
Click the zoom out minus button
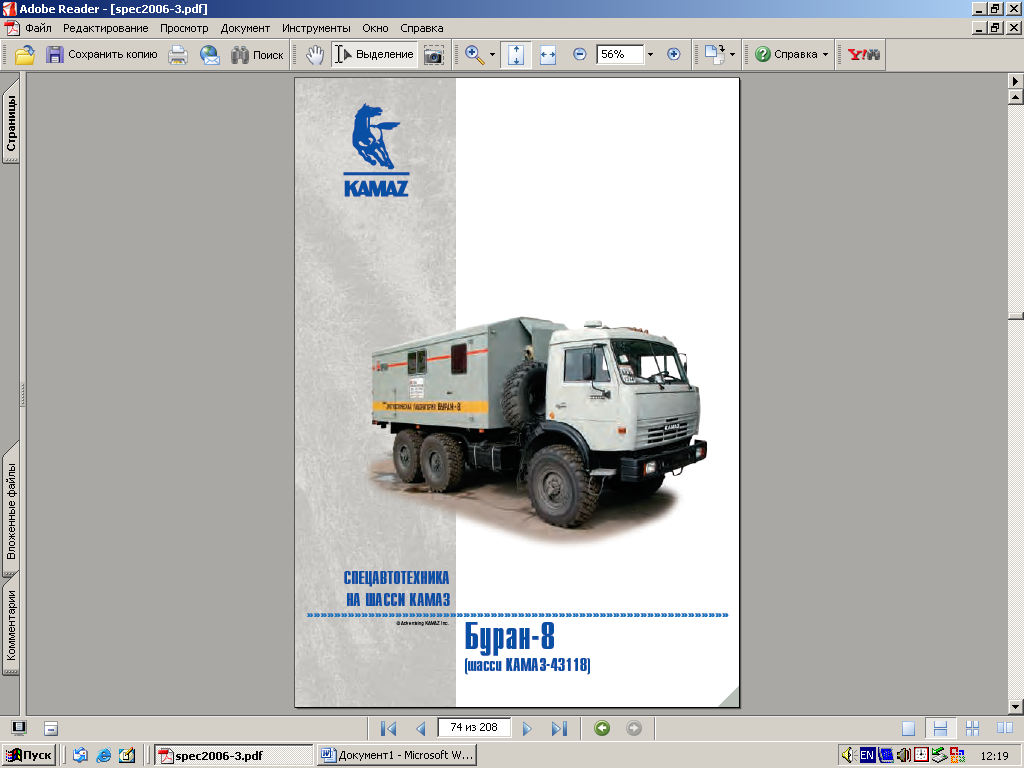point(579,54)
